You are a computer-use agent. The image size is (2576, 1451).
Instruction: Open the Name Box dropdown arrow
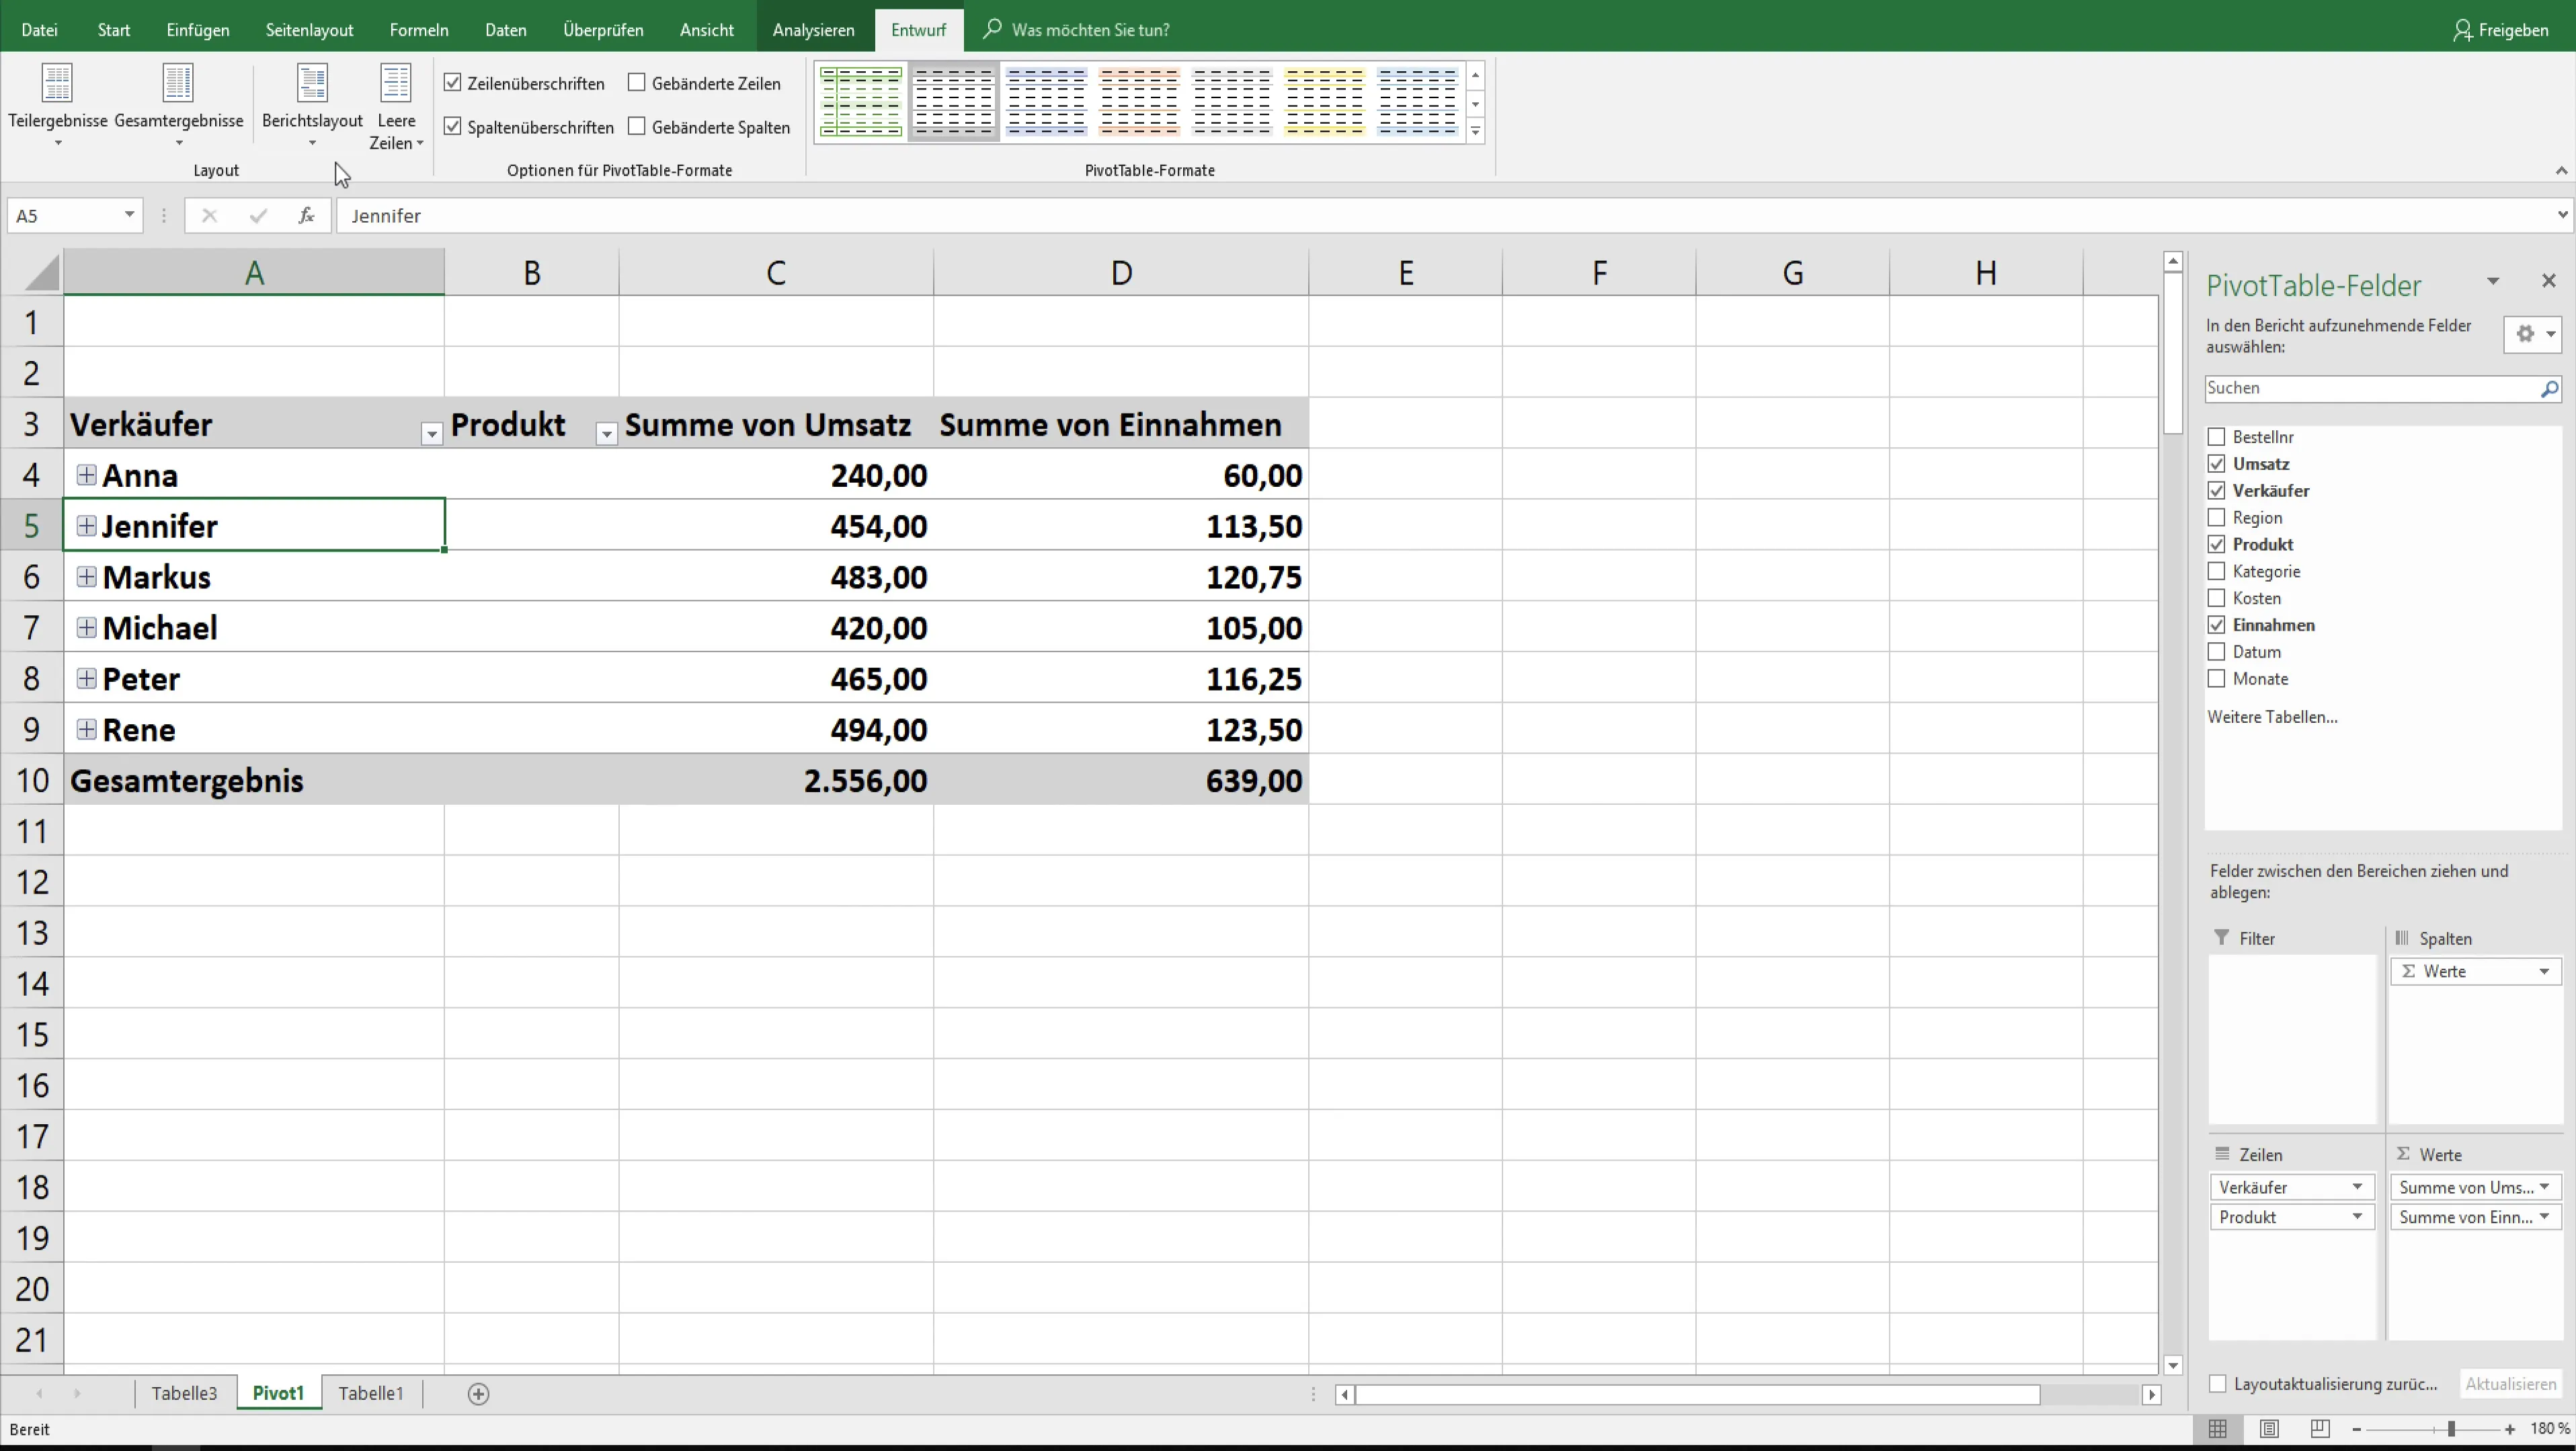pyautogui.click(x=129, y=215)
